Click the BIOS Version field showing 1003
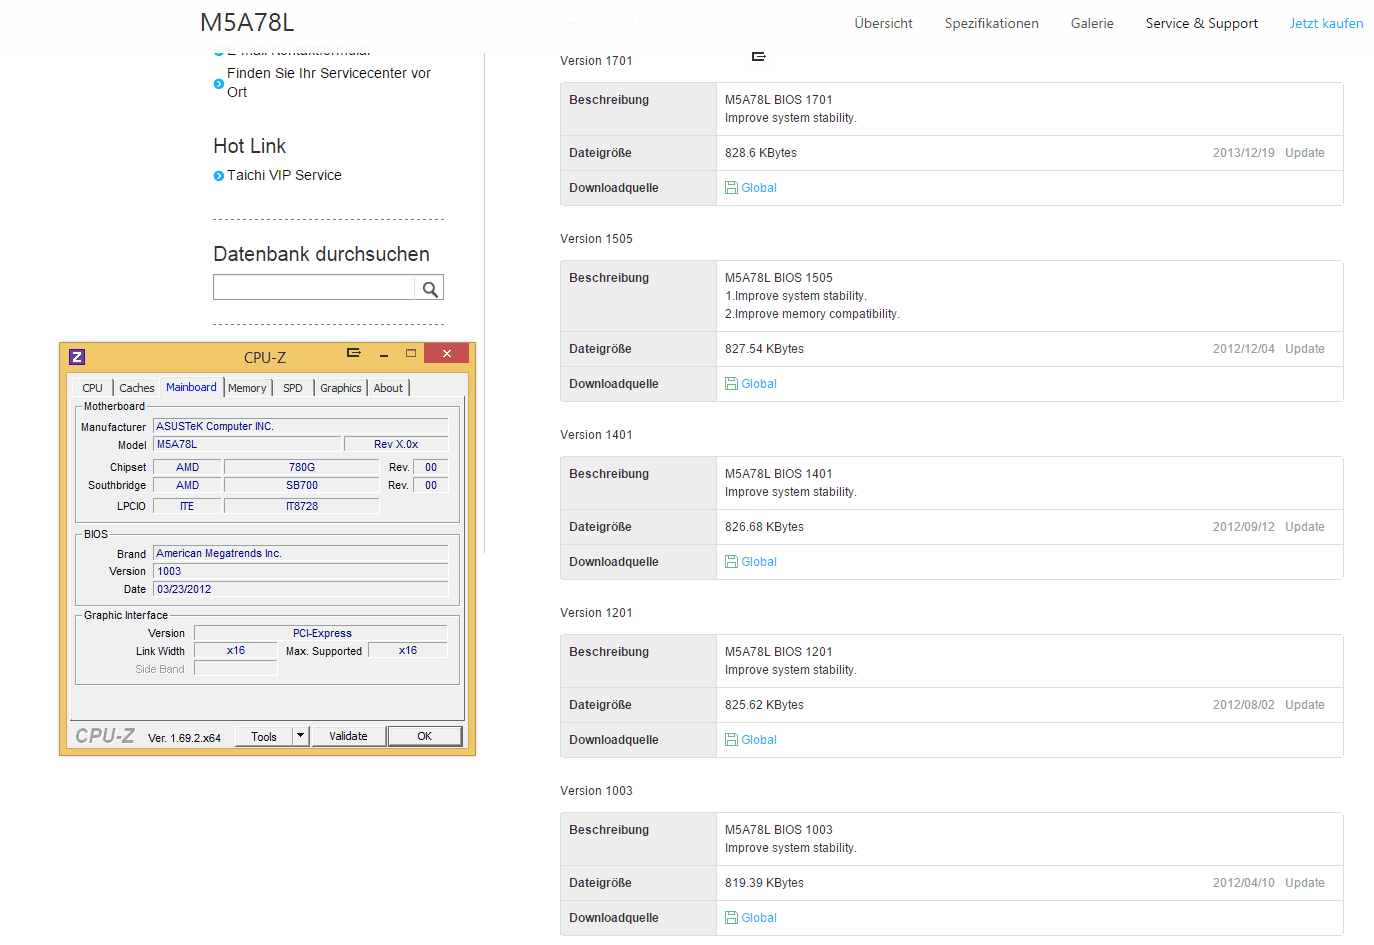The width and height of the screenshot is (1374, 945). pyautogui.click(x=300, y=571)
